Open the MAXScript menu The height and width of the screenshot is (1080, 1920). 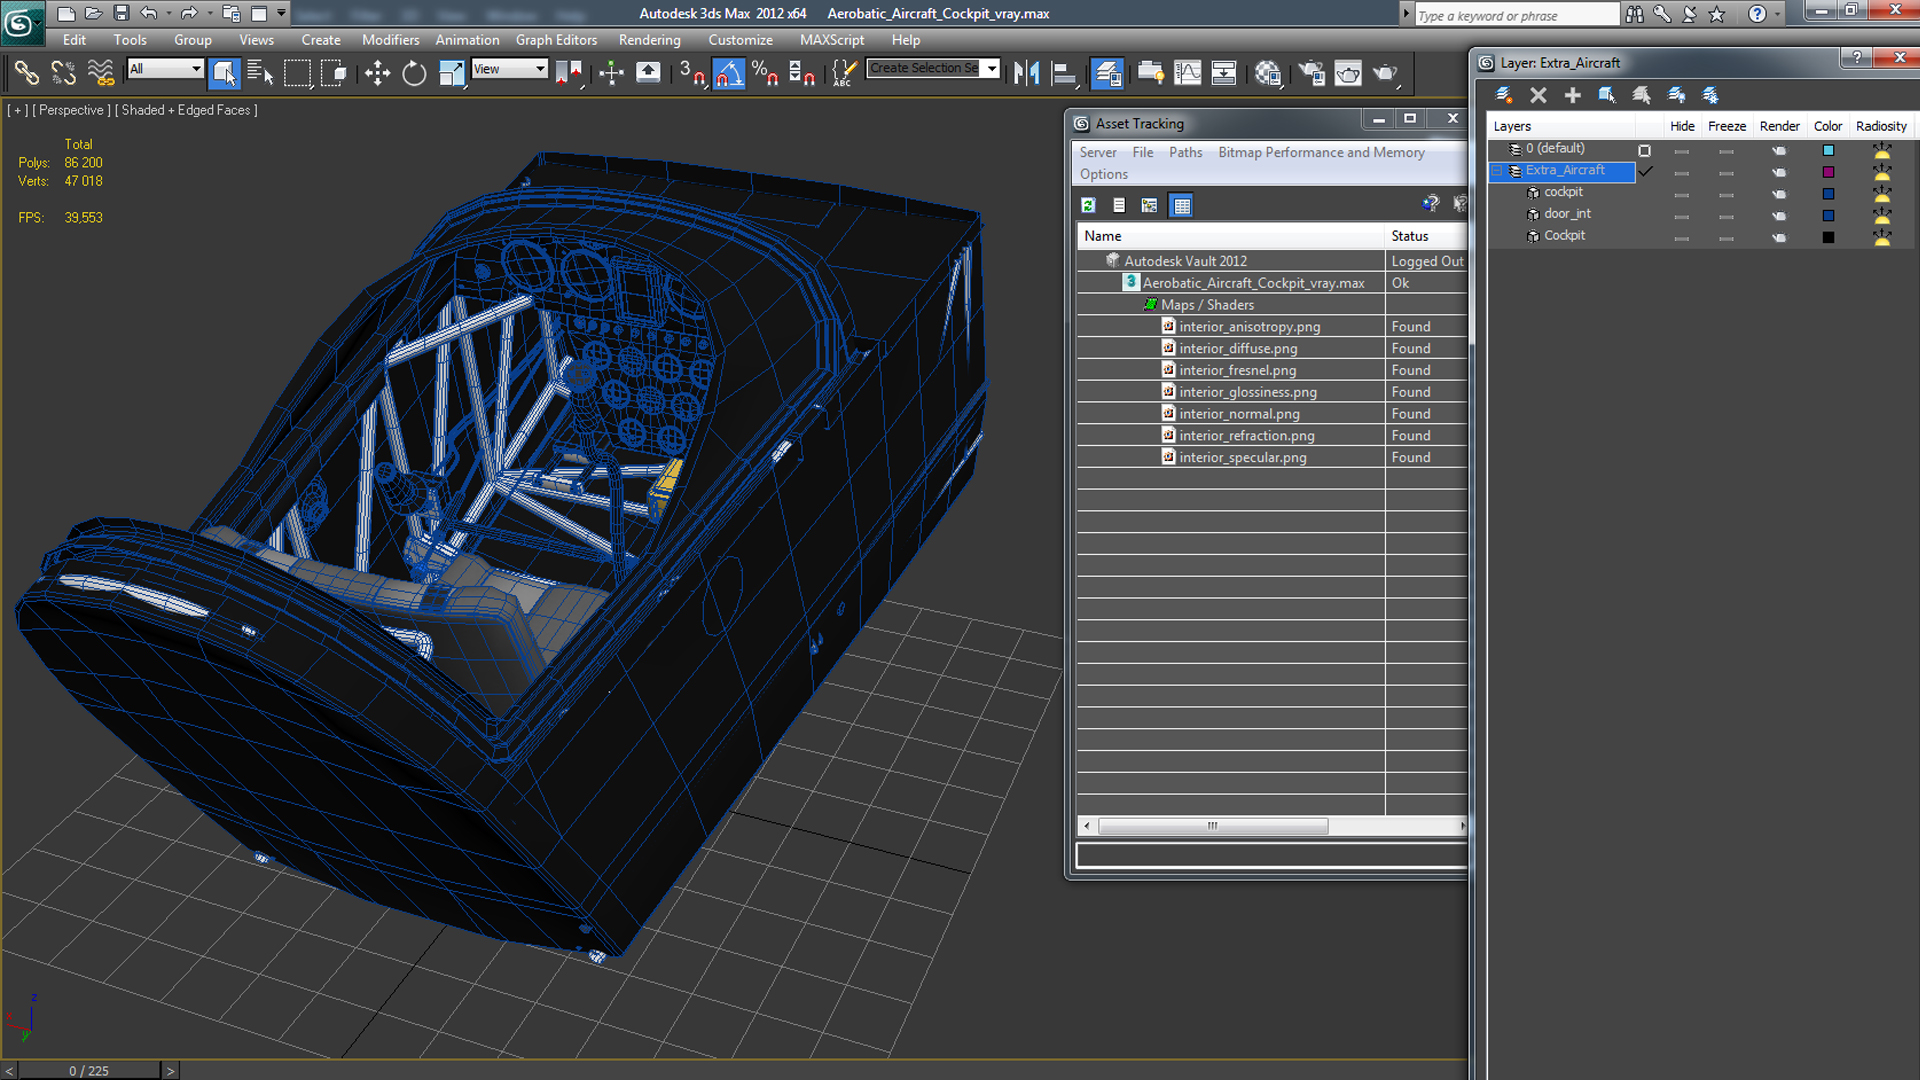pos(831,40)
